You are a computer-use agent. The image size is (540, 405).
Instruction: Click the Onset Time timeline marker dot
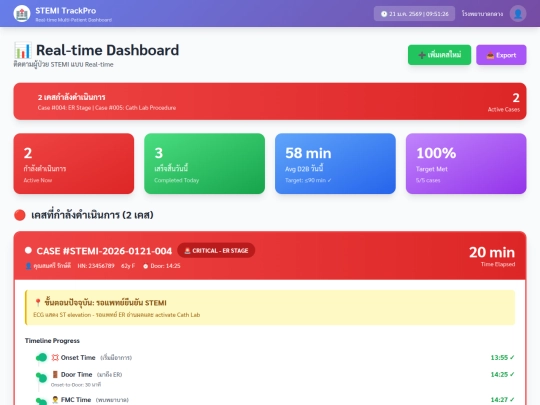pos(42,357)
